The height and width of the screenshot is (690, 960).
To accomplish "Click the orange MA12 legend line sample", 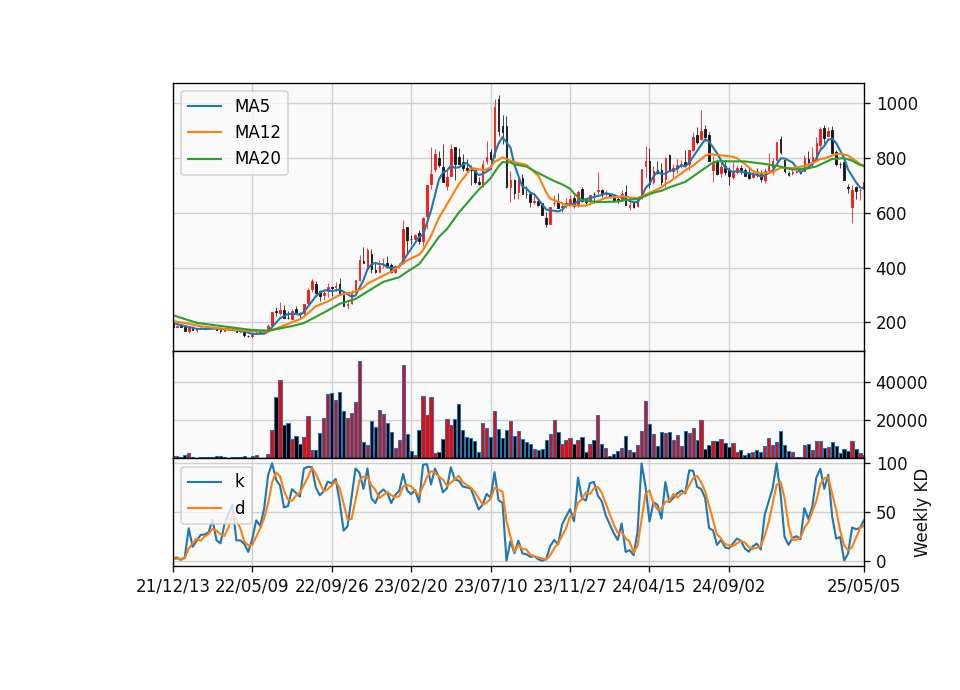I will tap(204, 132).
